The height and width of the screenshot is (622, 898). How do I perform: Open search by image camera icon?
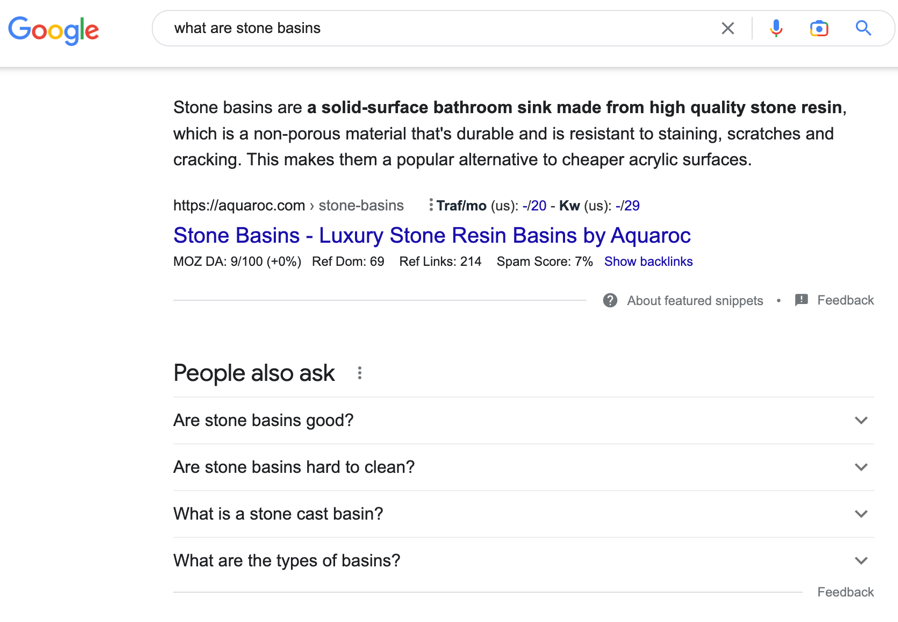pyautogui.click(x=819, y=28)
